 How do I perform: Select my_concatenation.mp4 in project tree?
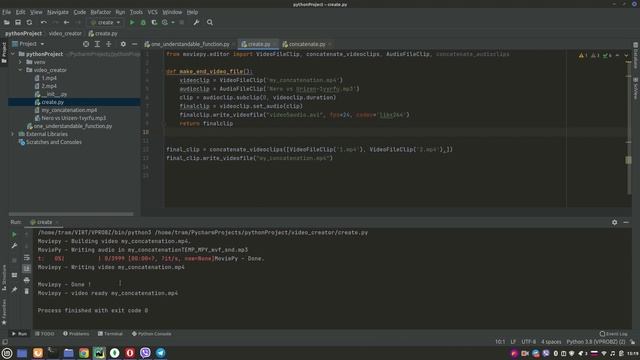click(x=69, y=110)
